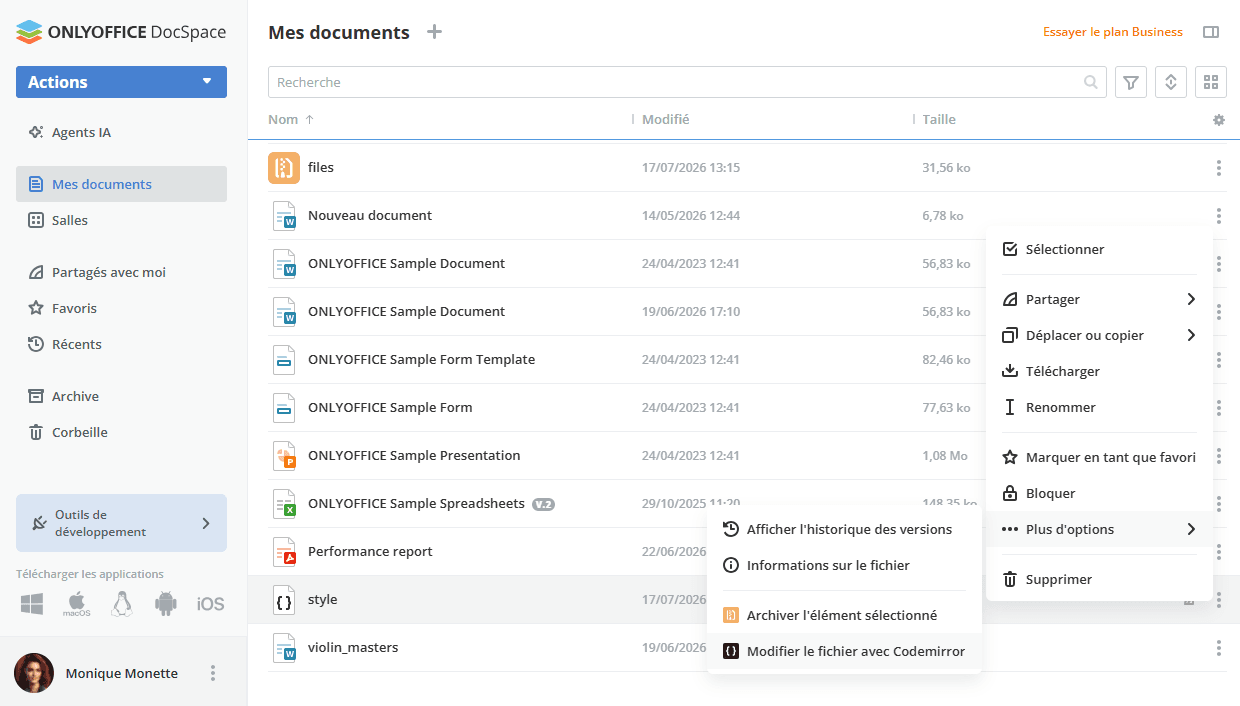
Task: Click the Sample Spreadsheets file icon
Action: tap(284, 504)
